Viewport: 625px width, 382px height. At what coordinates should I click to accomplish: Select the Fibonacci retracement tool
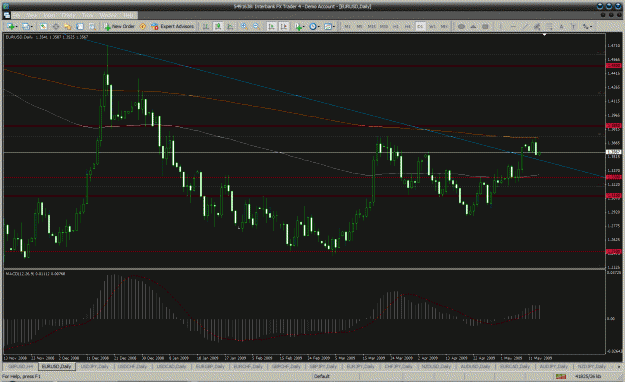pyautogui.click(x=550, y=26)
